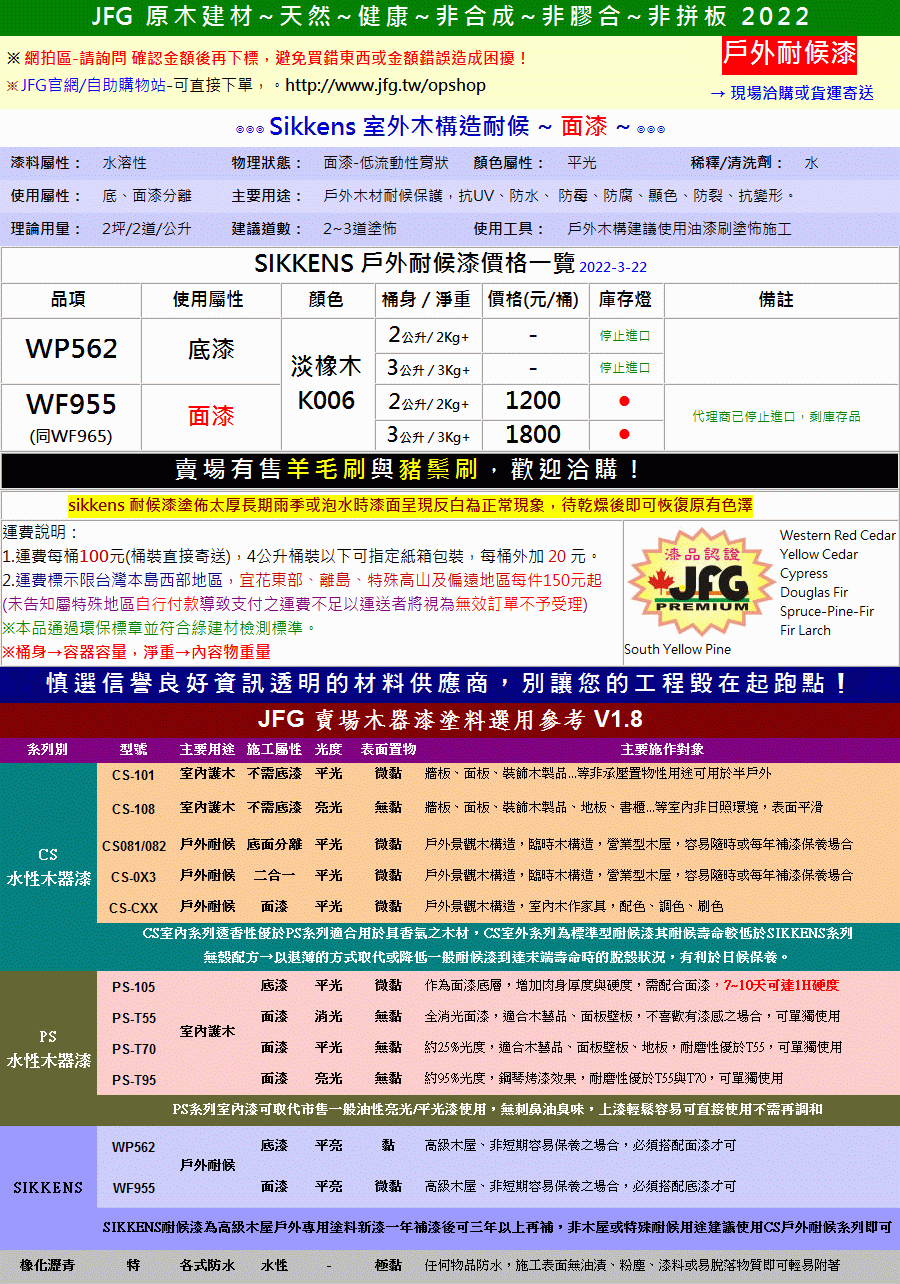Screen dimensions: 900x1284
Task: Select the PS-T70 model label
Action: click(x=133, y=1049)
